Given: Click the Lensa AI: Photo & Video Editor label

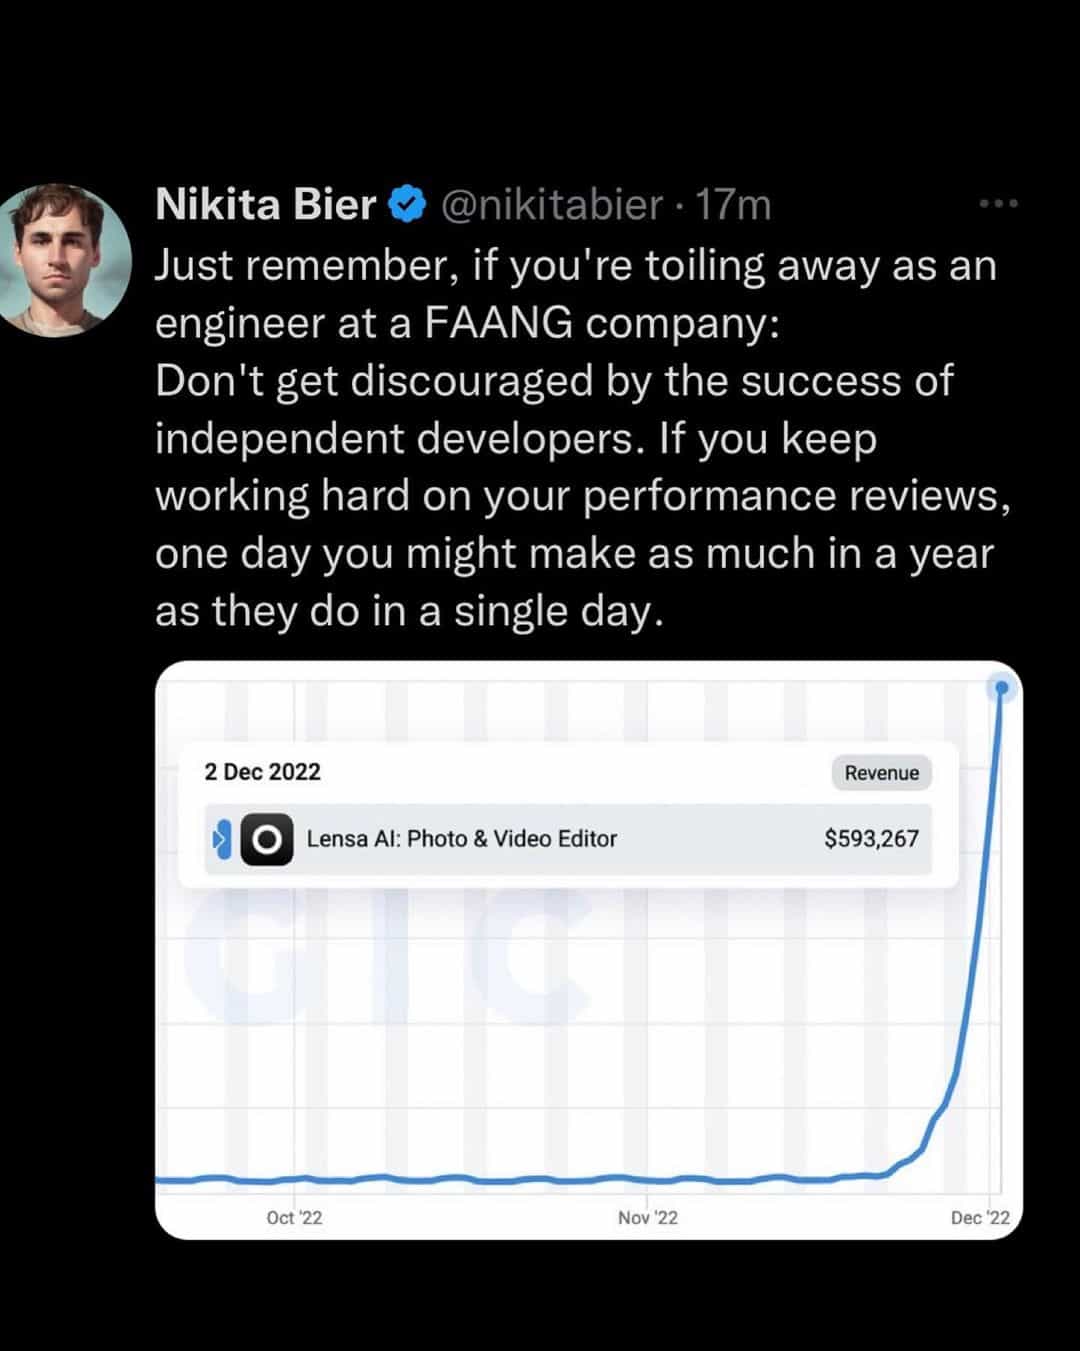Looking at the screenshot, I should click(461, 839).
